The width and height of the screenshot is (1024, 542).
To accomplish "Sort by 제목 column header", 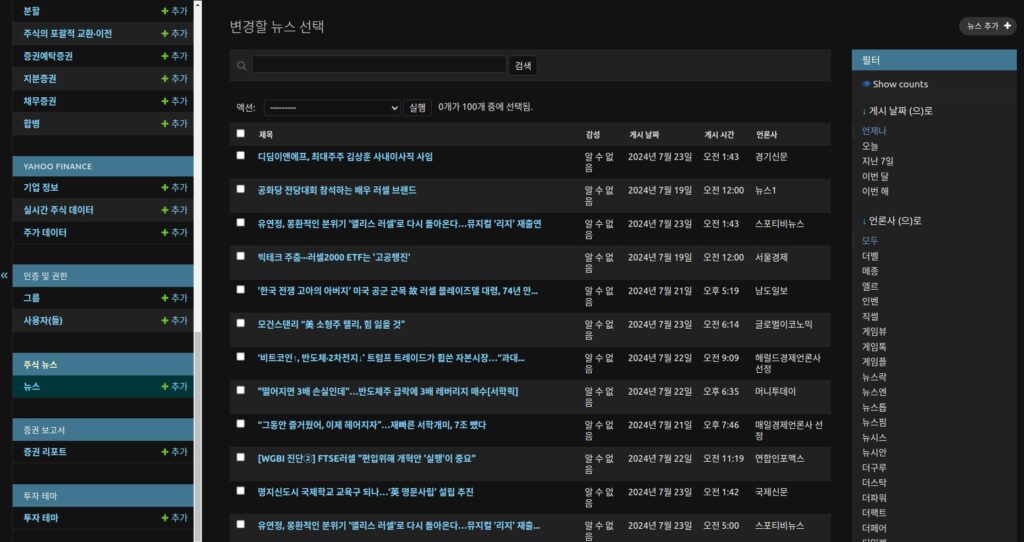I will [266, 135].
